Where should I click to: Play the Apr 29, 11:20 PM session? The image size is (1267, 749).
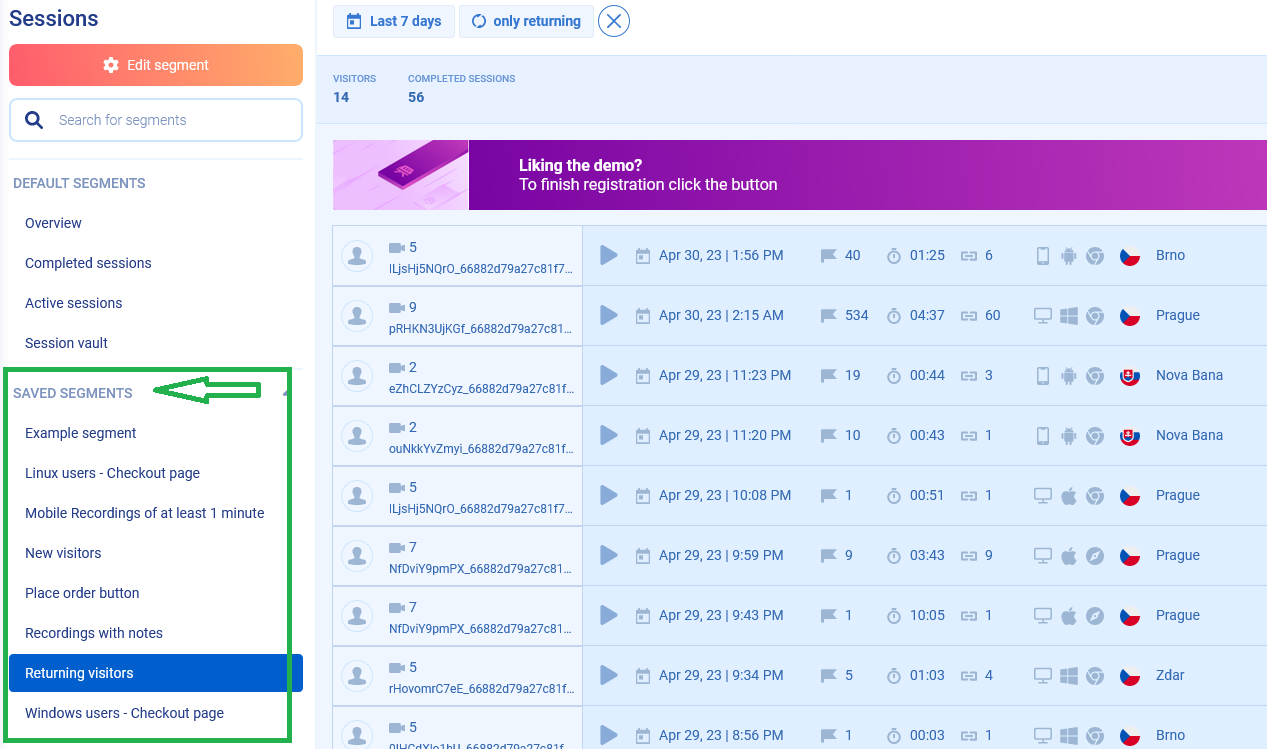[608, 435]
